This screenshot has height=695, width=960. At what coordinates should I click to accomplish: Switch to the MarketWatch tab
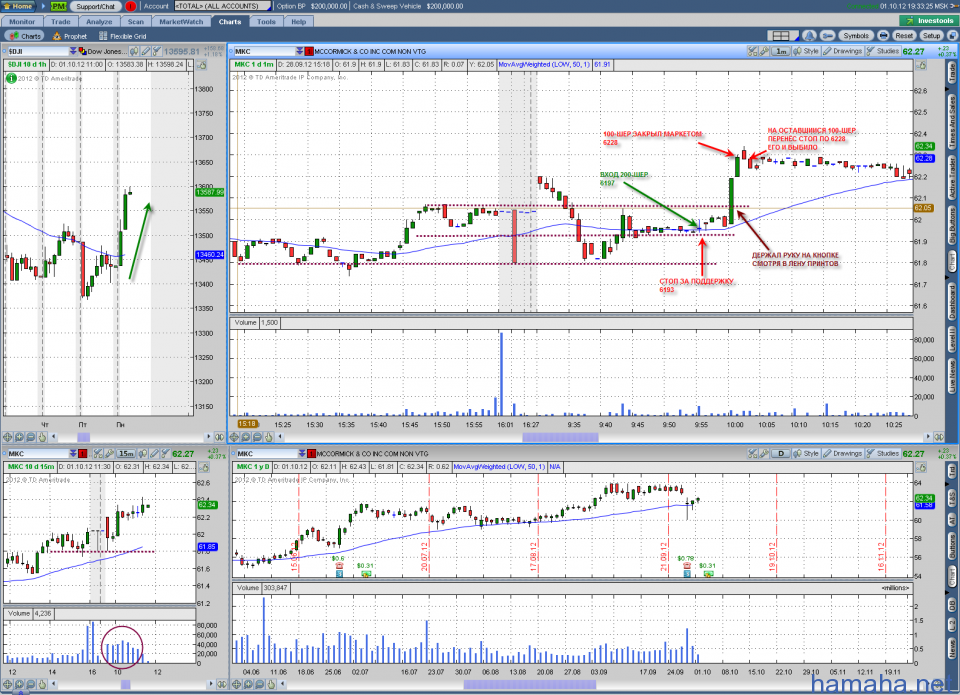(x=181, y=21)
